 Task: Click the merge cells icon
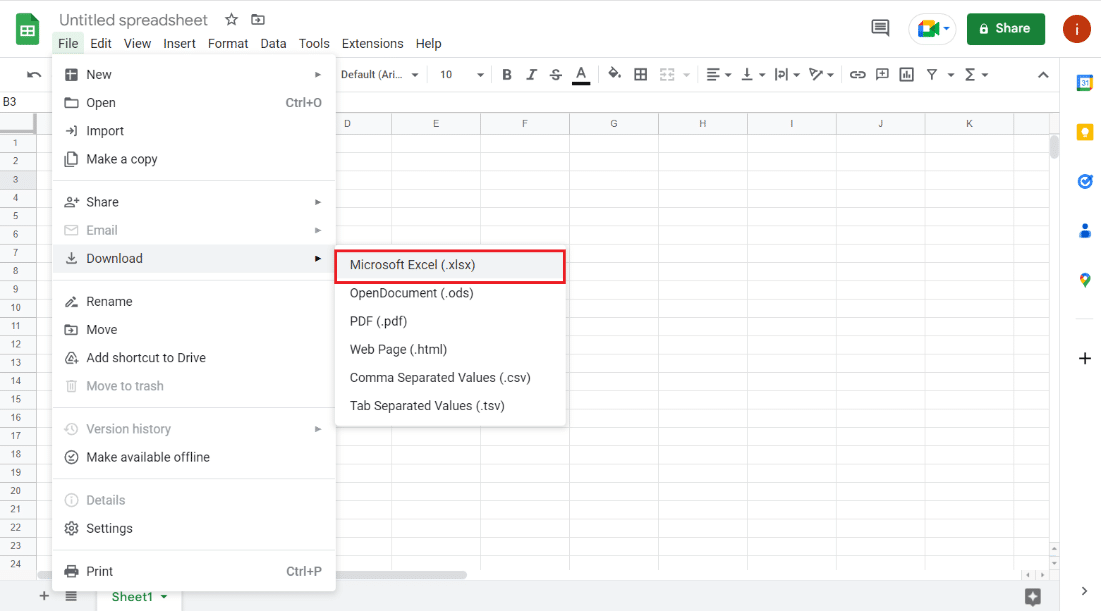coord(667,74)
